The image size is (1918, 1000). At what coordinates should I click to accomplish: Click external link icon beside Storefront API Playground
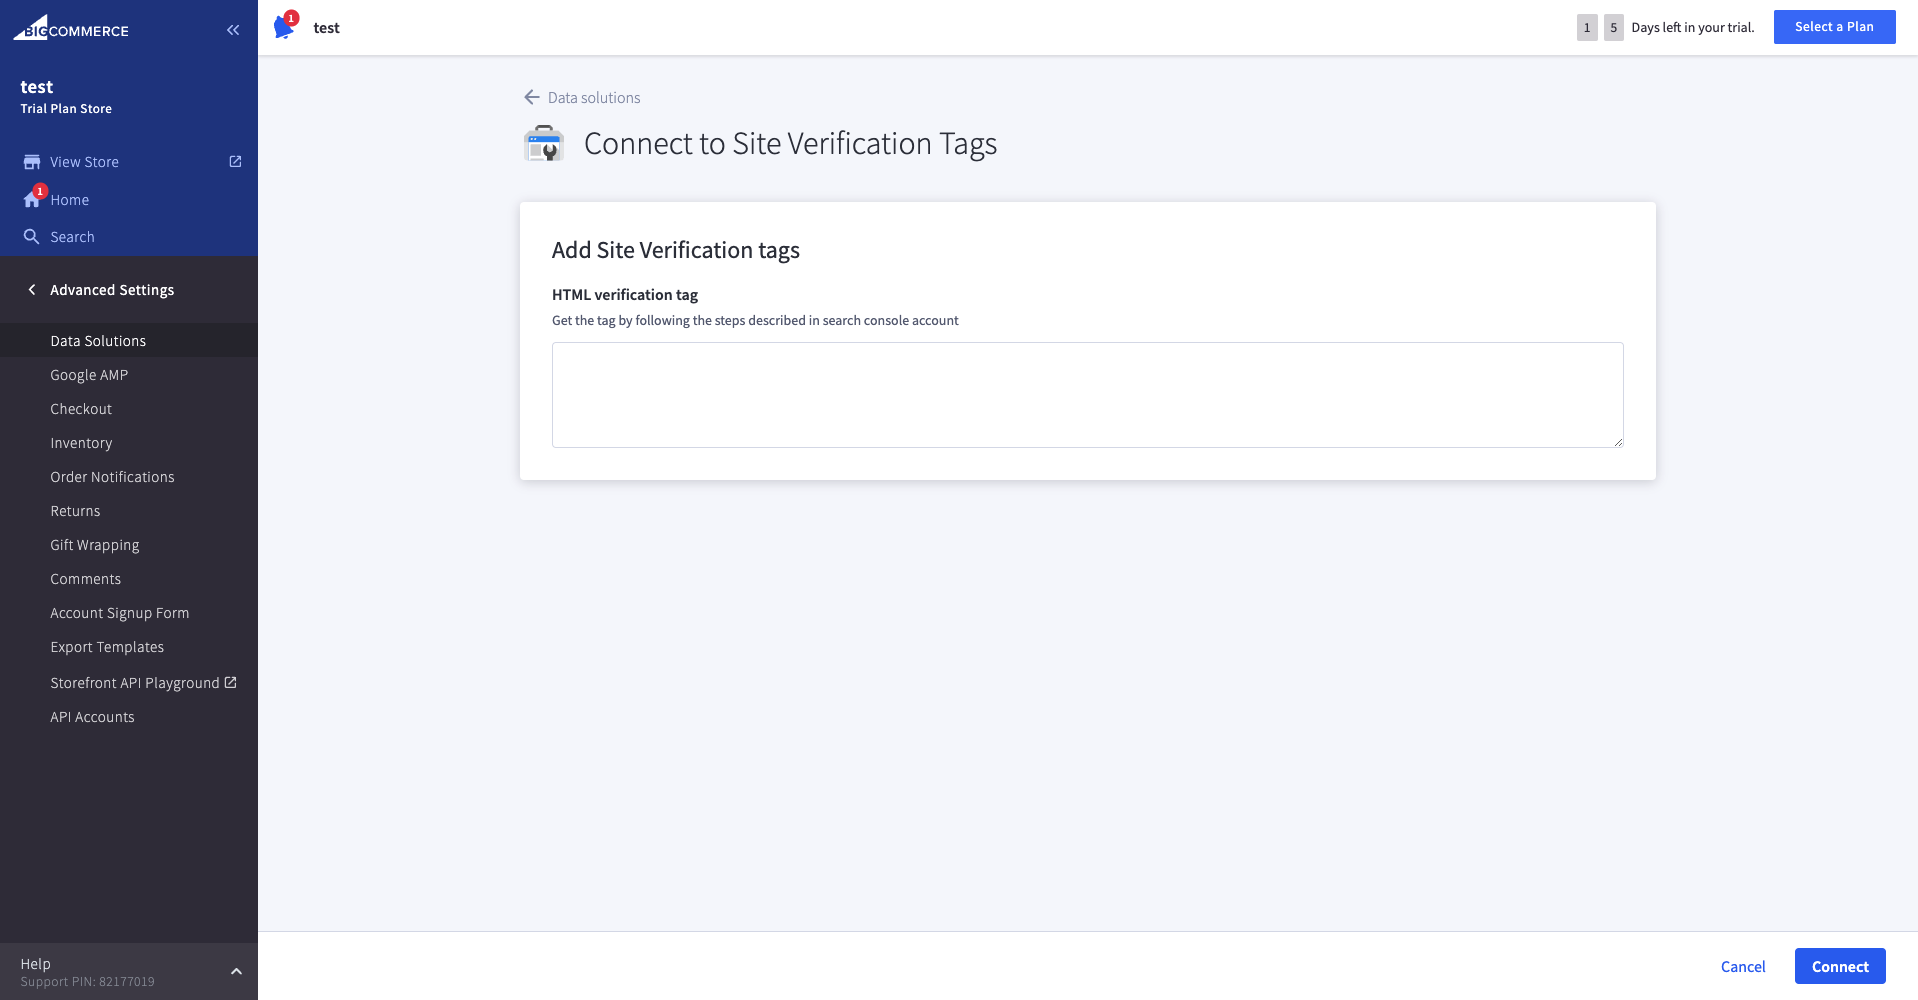(x=230, y=682)
